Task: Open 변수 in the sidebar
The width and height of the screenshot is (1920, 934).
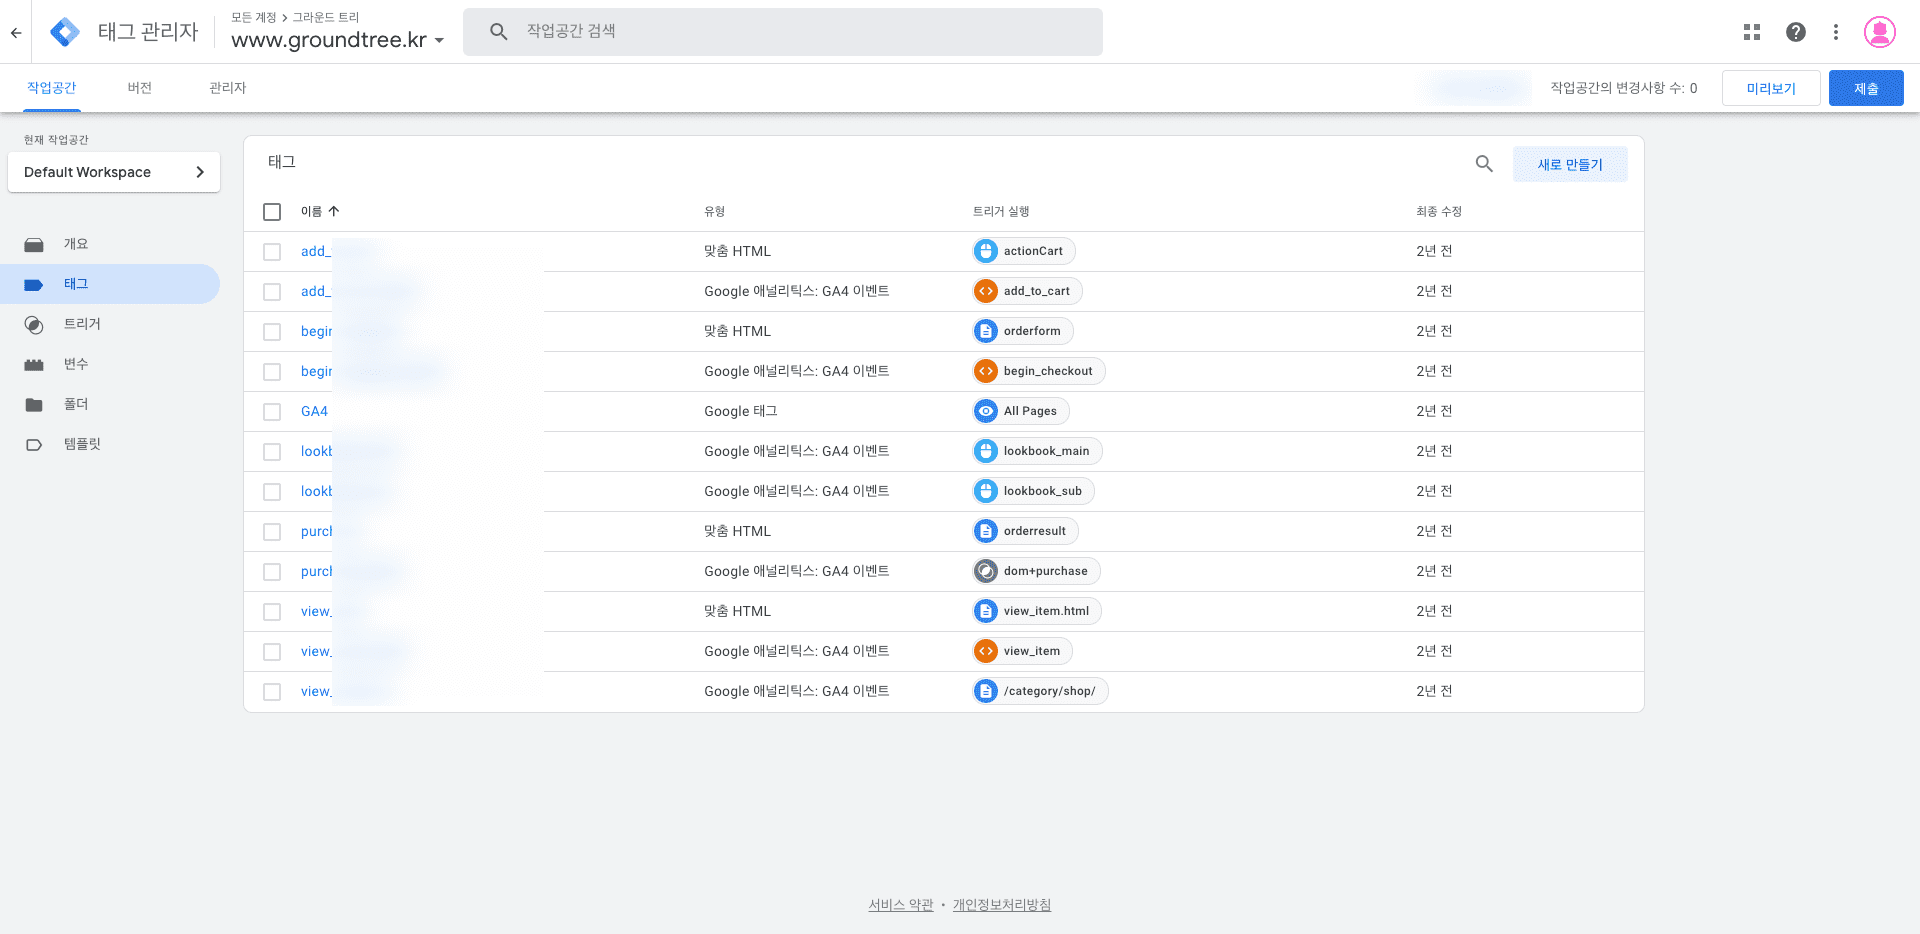Action: point(76,364)
